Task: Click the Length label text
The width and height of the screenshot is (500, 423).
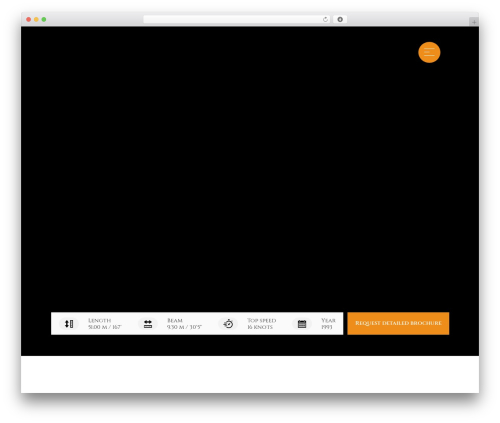Action: (99, 320)
